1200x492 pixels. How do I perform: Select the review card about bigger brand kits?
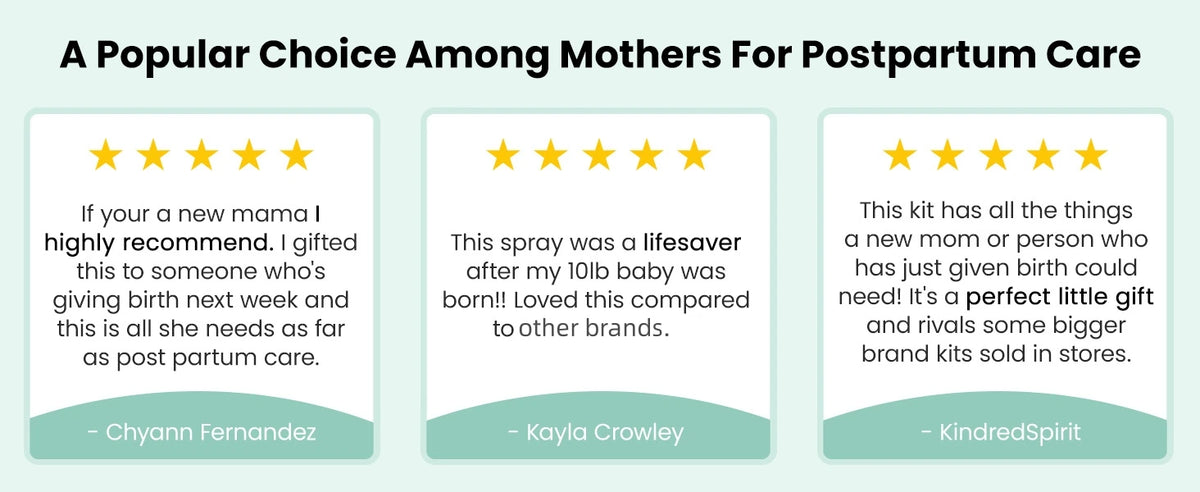[995, 286]
